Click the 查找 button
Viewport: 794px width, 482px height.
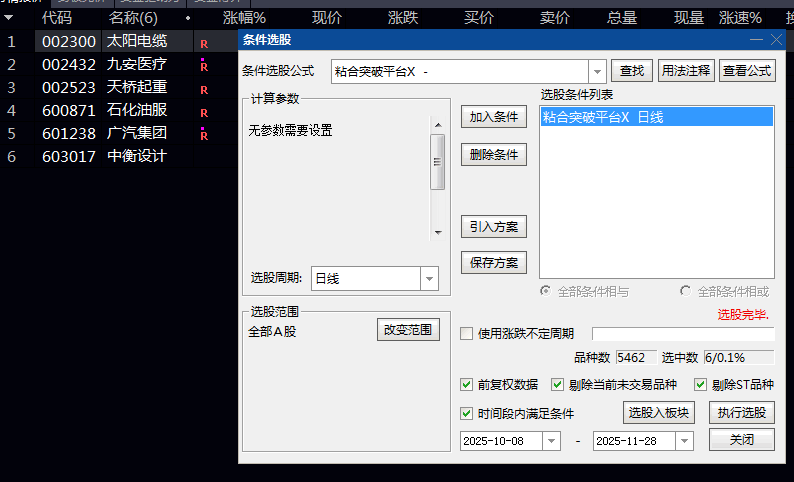pyautogui.click(x=632, y=71)
